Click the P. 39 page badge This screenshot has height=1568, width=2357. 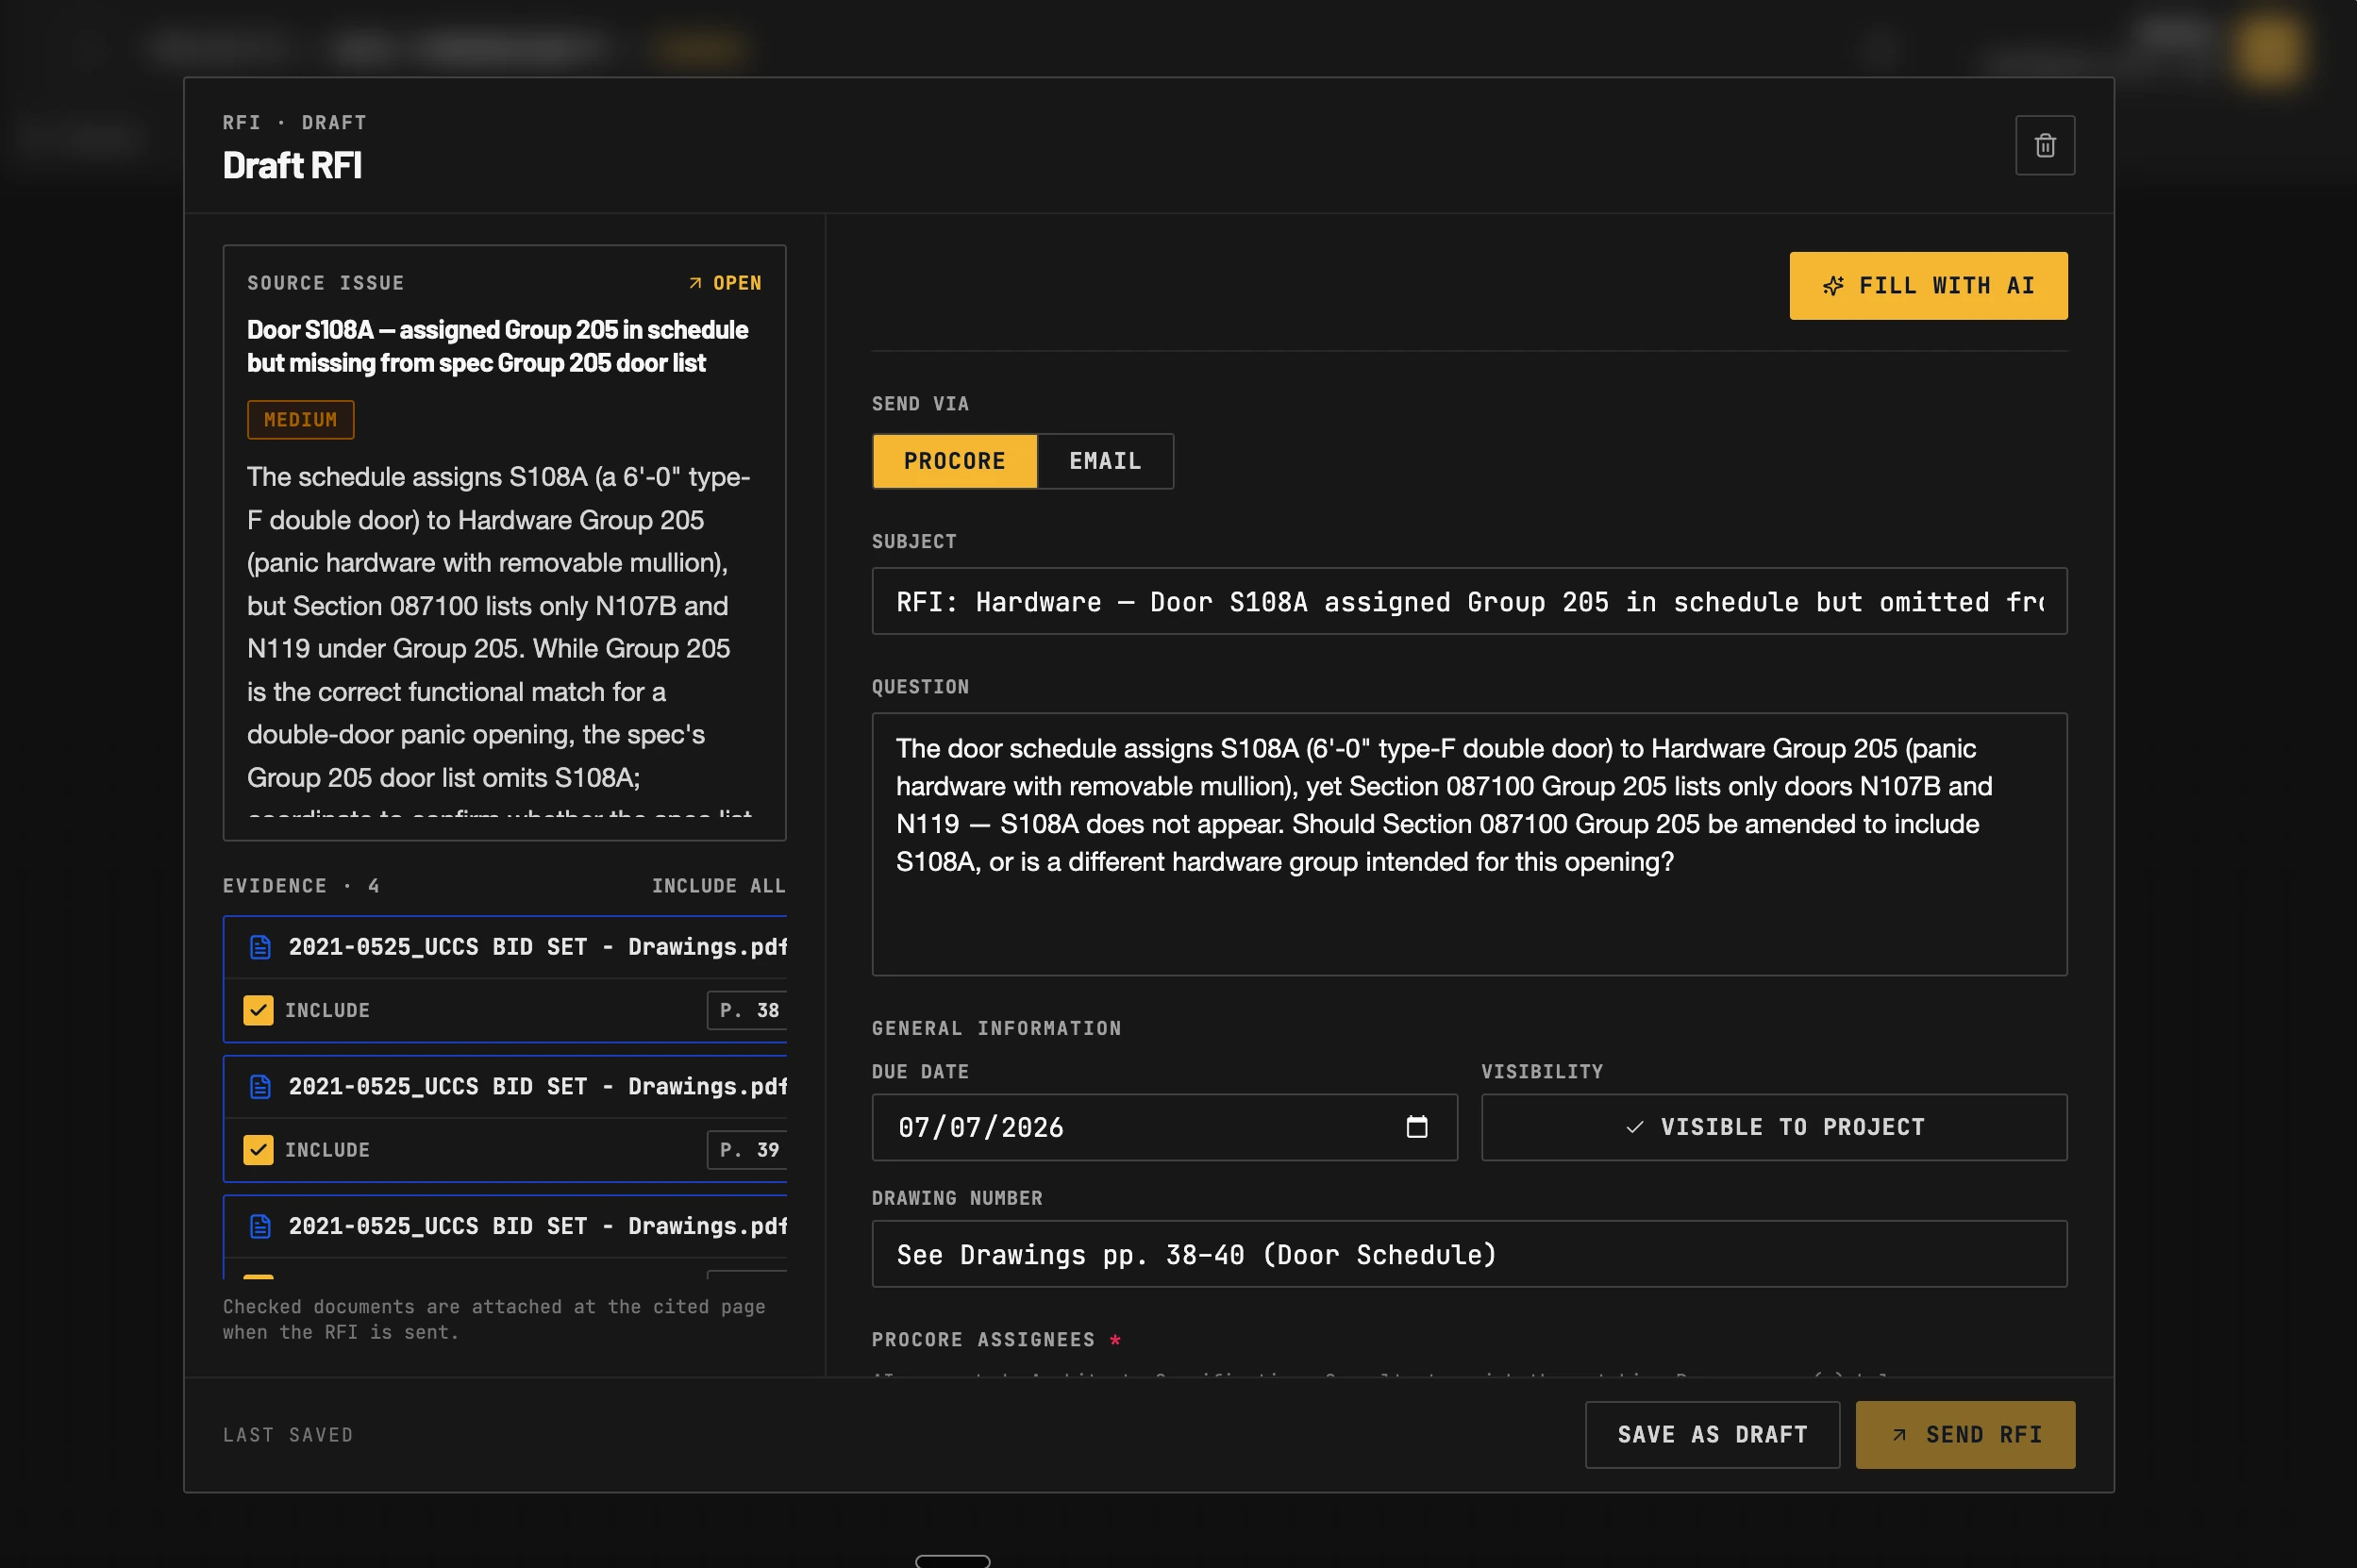(747, 1150)
